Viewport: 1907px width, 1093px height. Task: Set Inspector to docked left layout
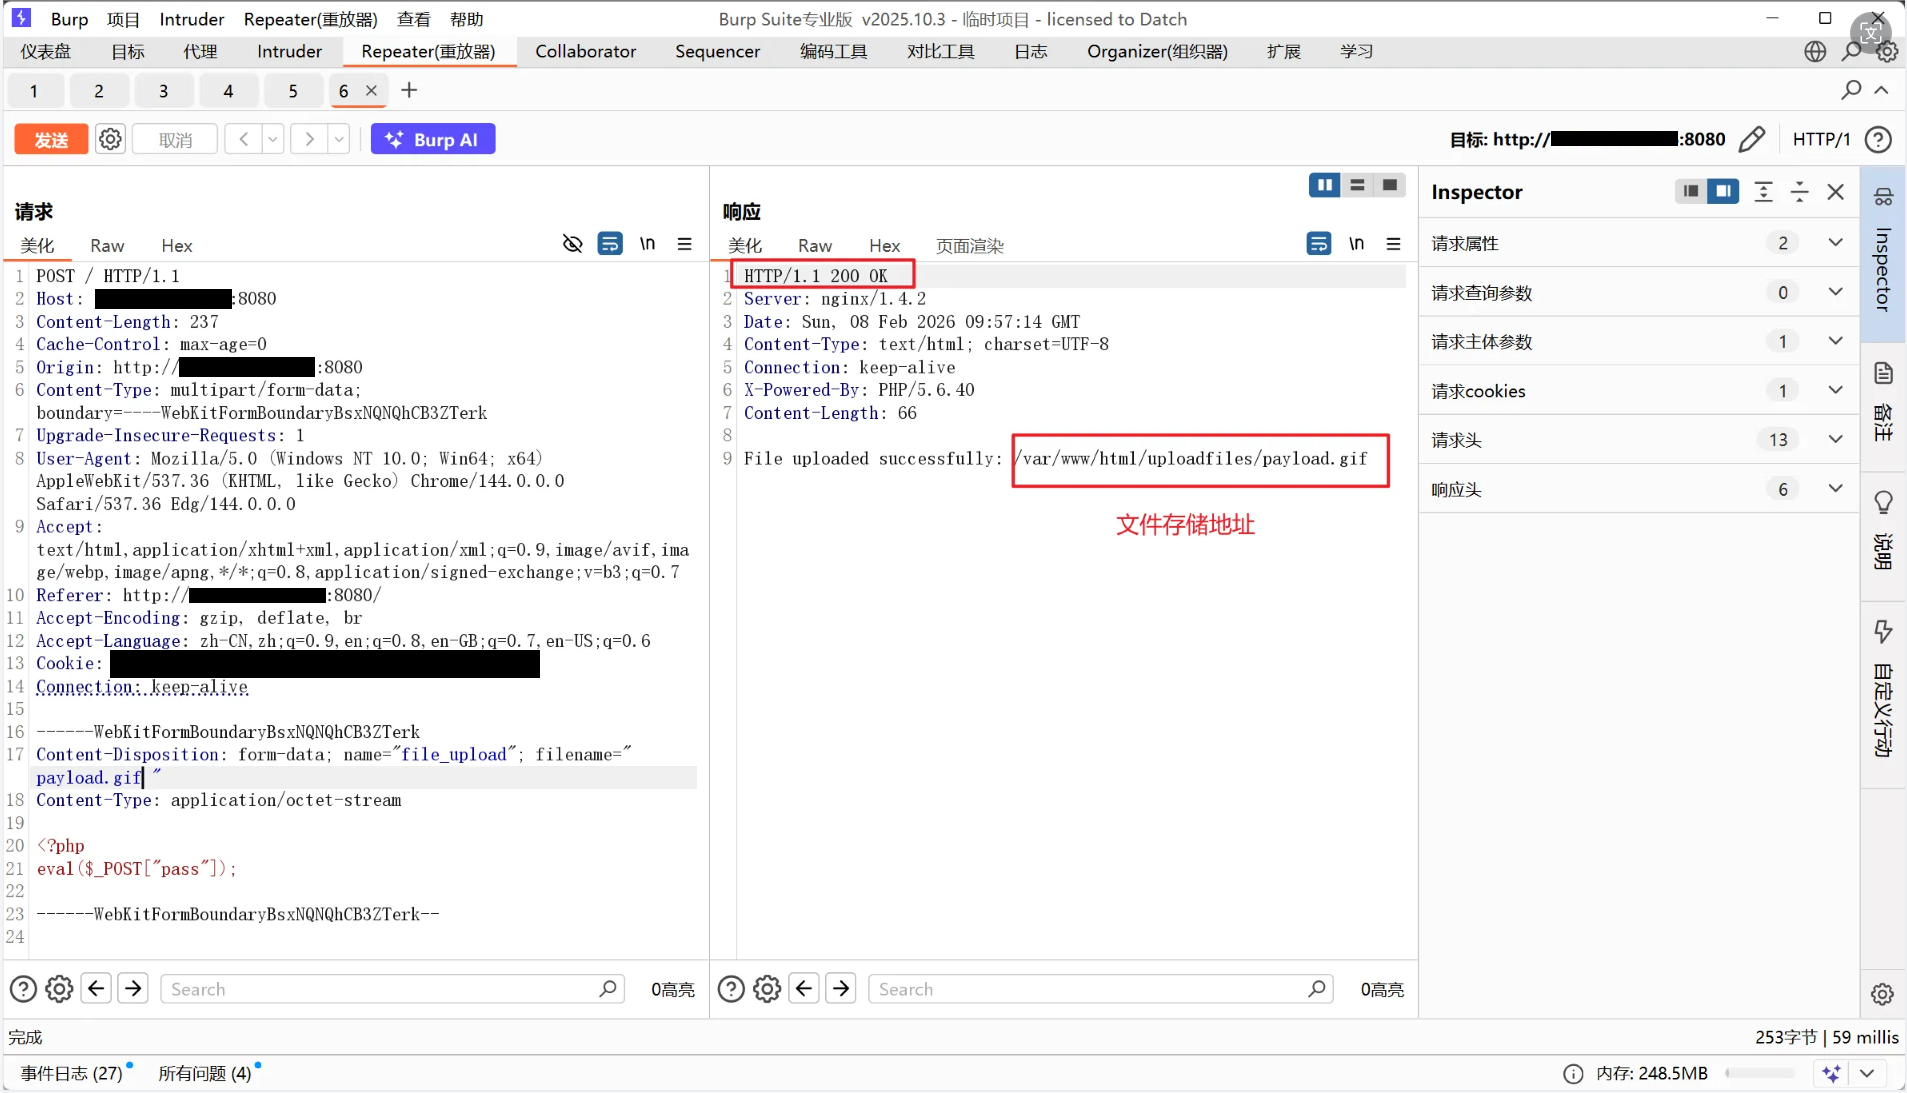point(1691,191)
